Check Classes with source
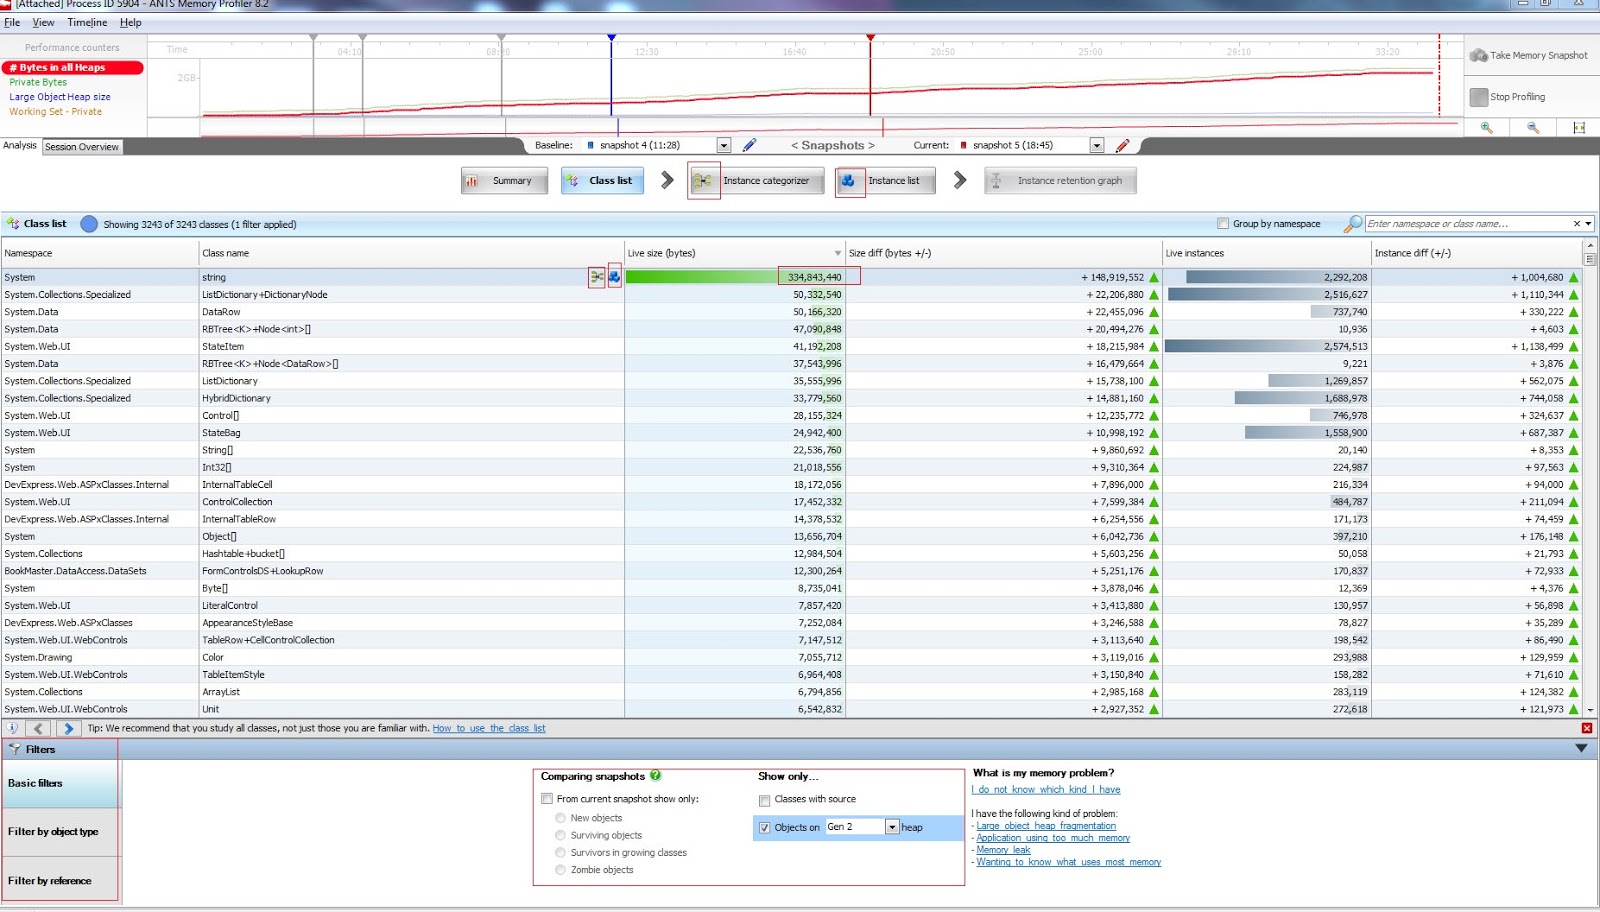 [x=764, y=800]
